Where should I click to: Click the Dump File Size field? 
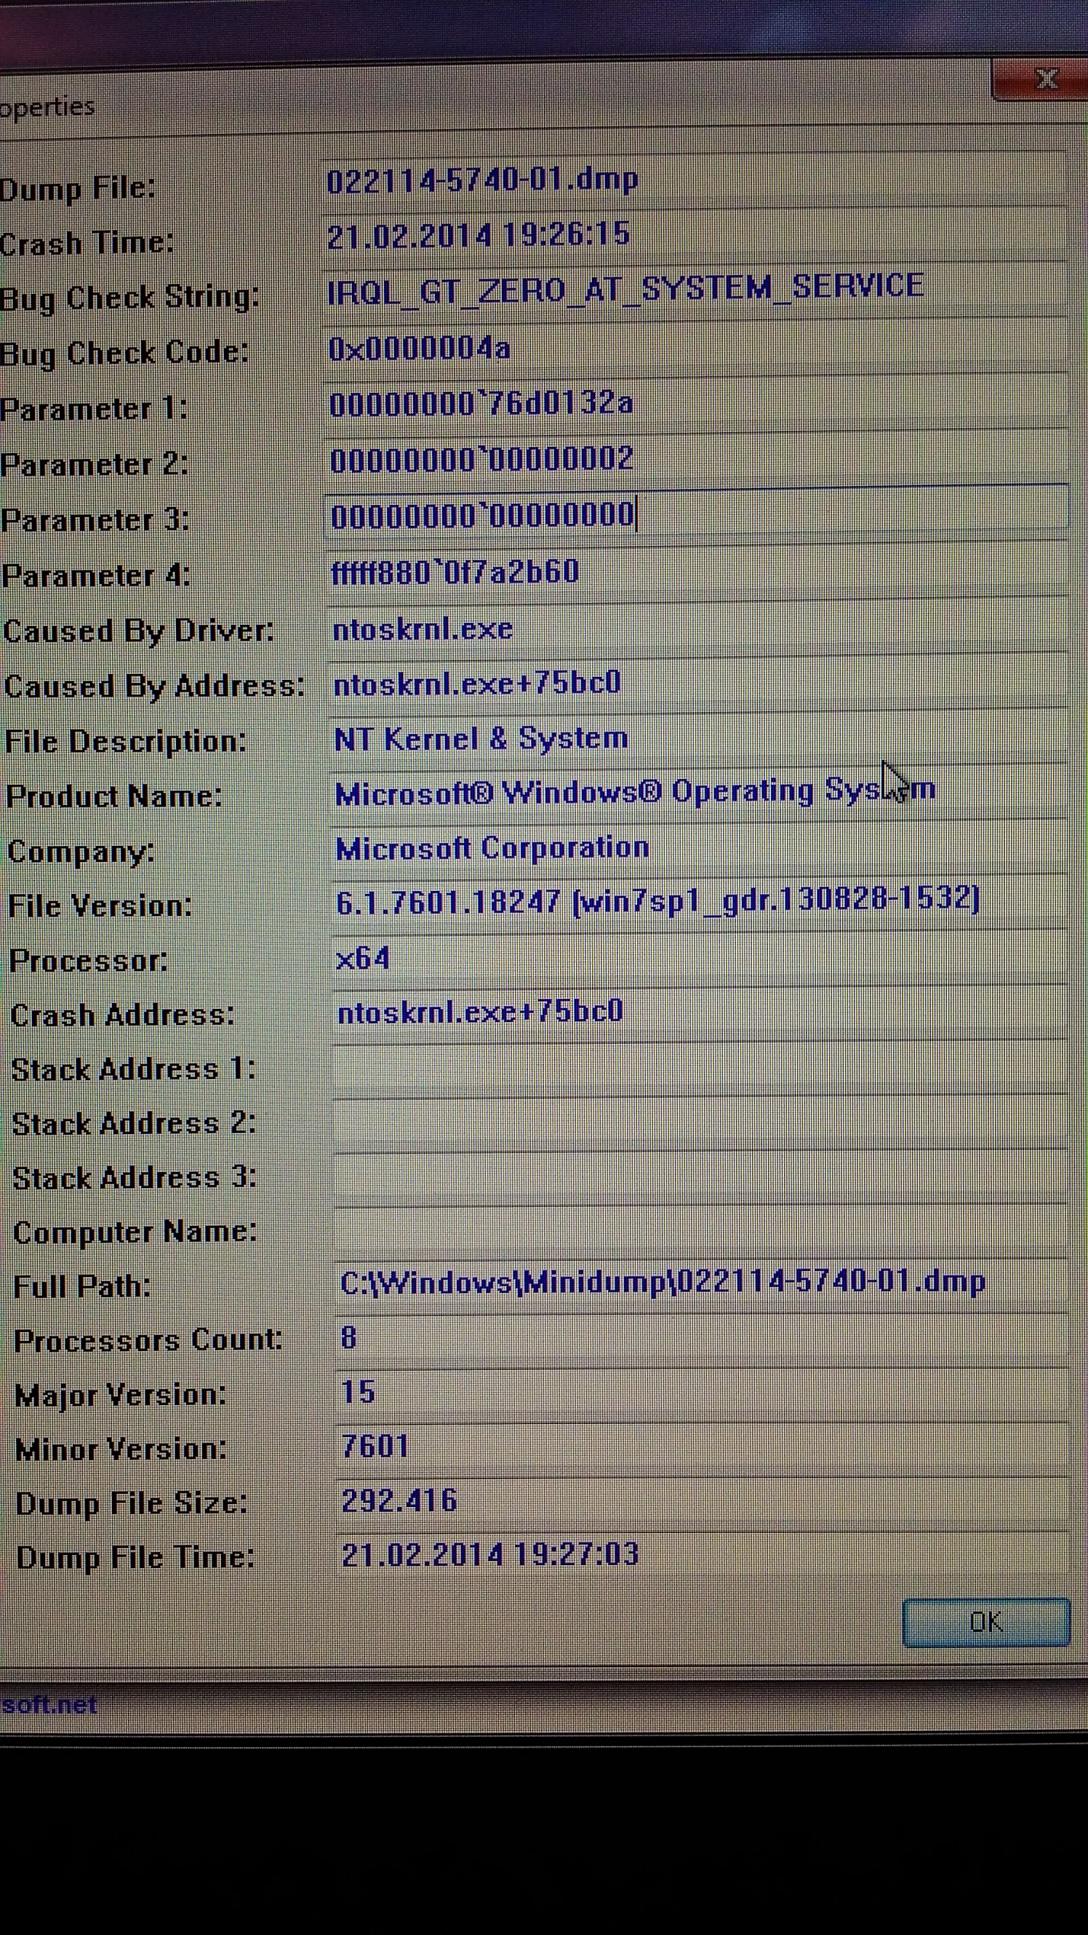(703, 1501)
